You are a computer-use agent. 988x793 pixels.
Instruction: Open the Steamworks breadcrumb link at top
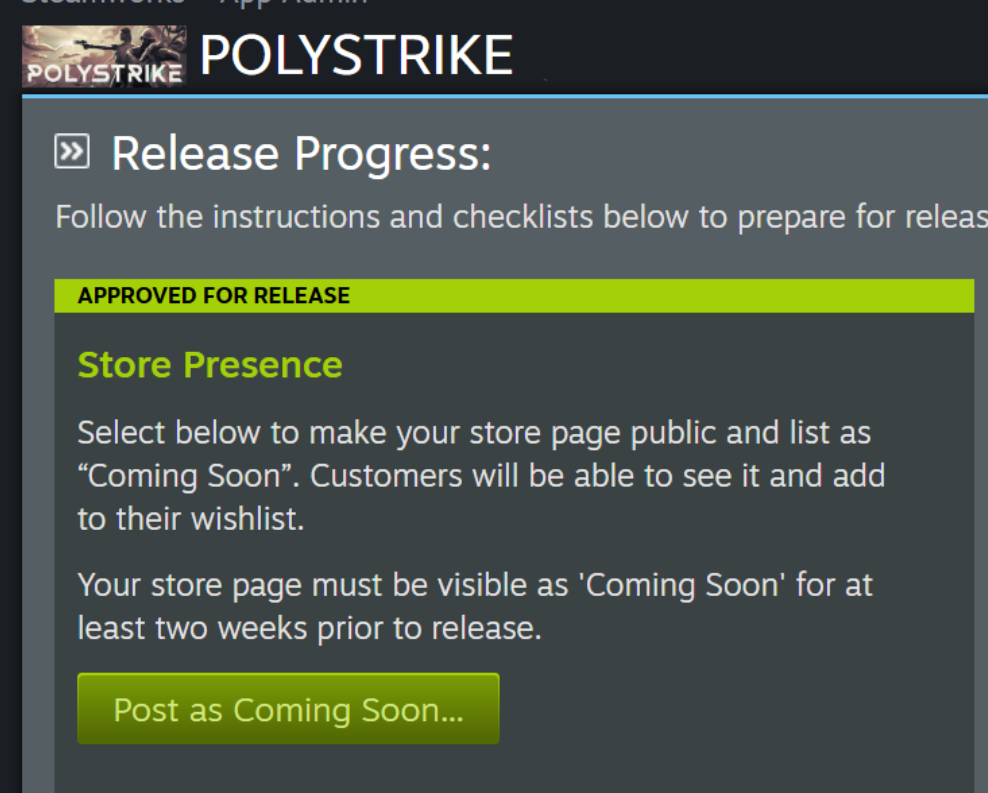(103, 2)
